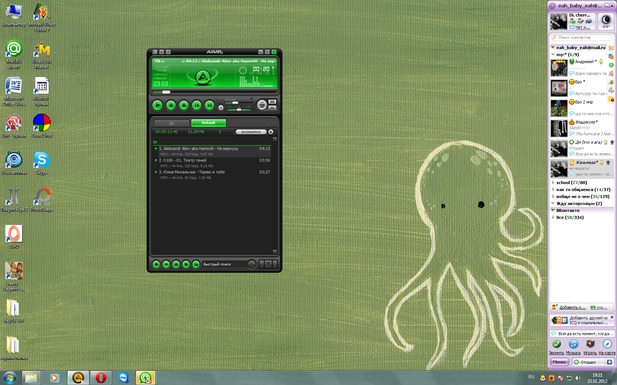Expand Все contacts group under ВКонтакте
Viewport: 617px width, 385px height.
(553, 217)
